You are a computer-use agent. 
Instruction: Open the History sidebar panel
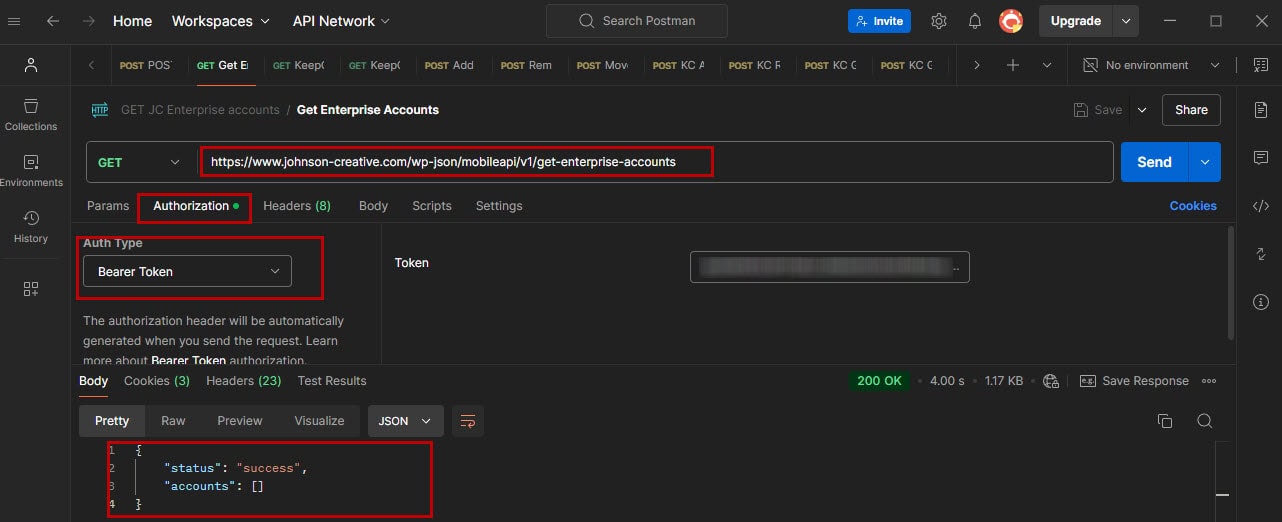[x=31, y=226]
